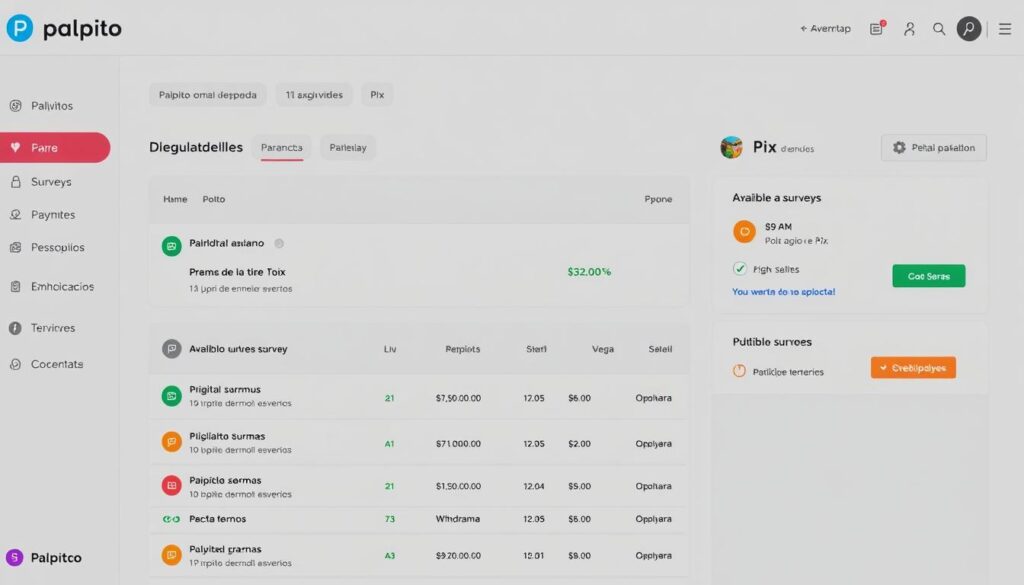This screenshot has width=1024, height=585.
Task: Toggle the Figh selles checkmark
Action: pyautogui.click(x=740, y=269)
